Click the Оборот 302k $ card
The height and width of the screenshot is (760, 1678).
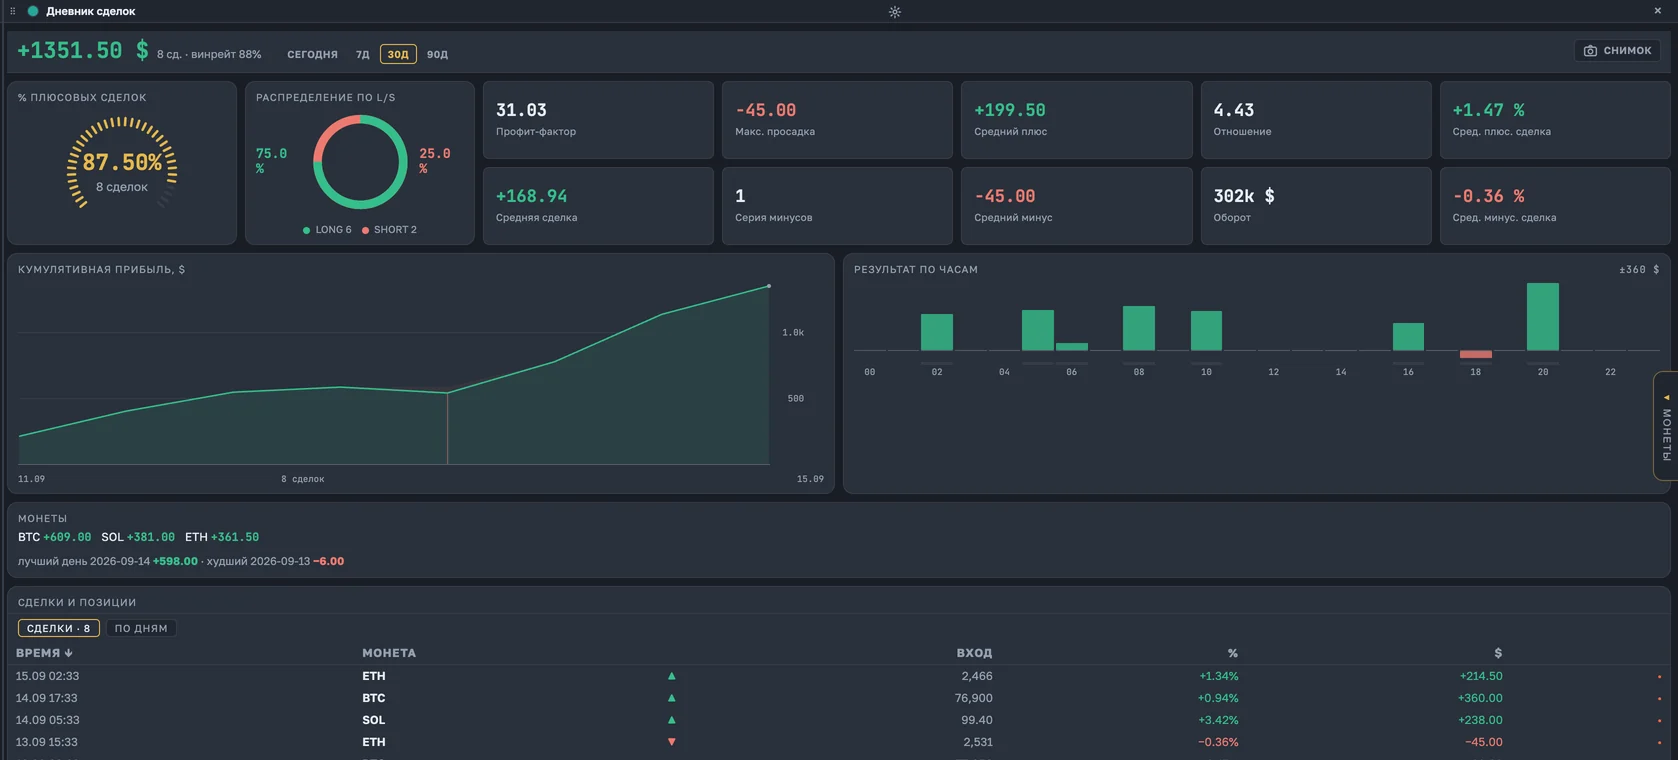pyautogui.click(x=1316, y=206)
